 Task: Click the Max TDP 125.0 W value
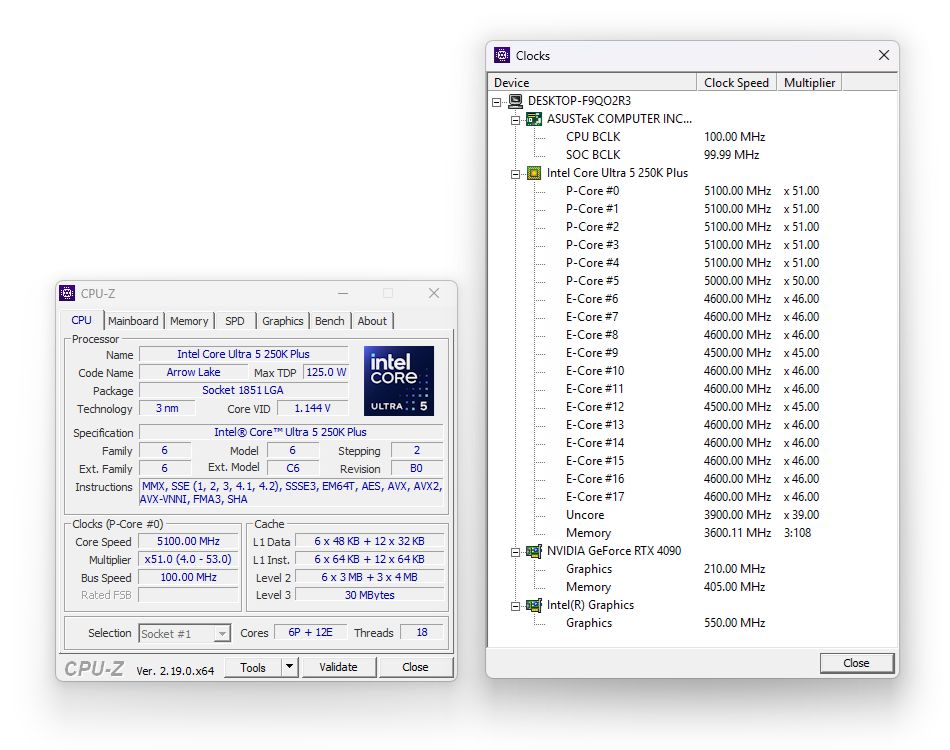click(326, 372)
